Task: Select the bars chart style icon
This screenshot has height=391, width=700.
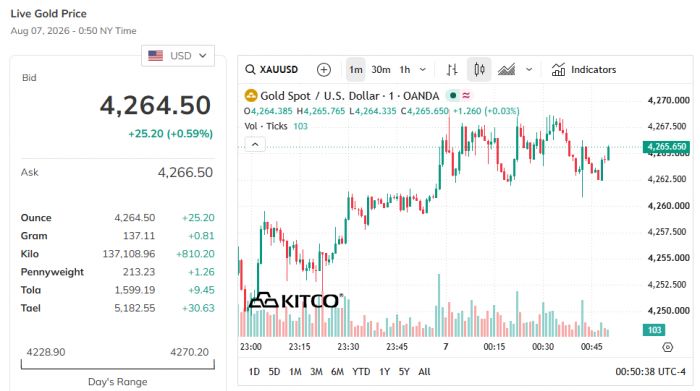Action: (452, 70)
